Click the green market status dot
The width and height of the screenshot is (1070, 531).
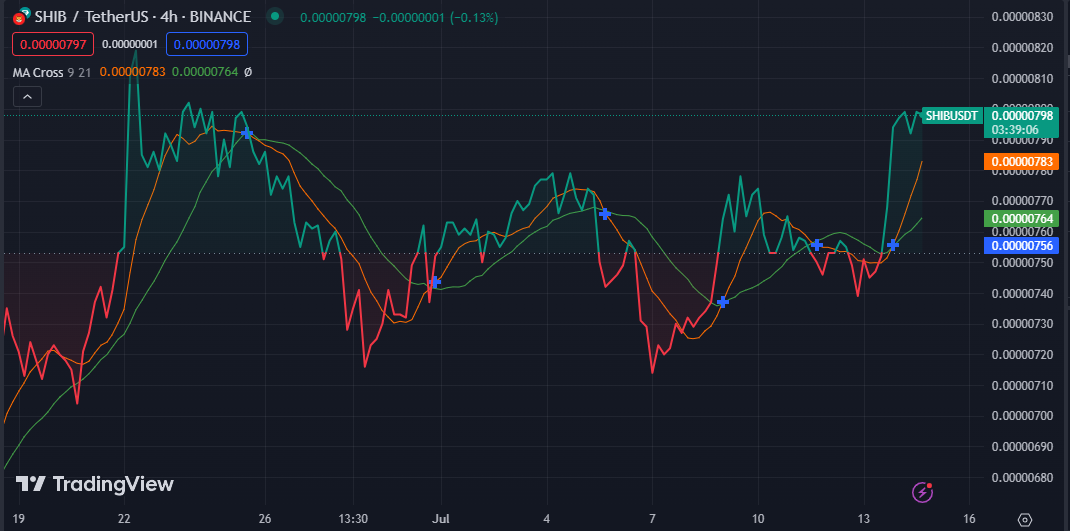[276, 17]
